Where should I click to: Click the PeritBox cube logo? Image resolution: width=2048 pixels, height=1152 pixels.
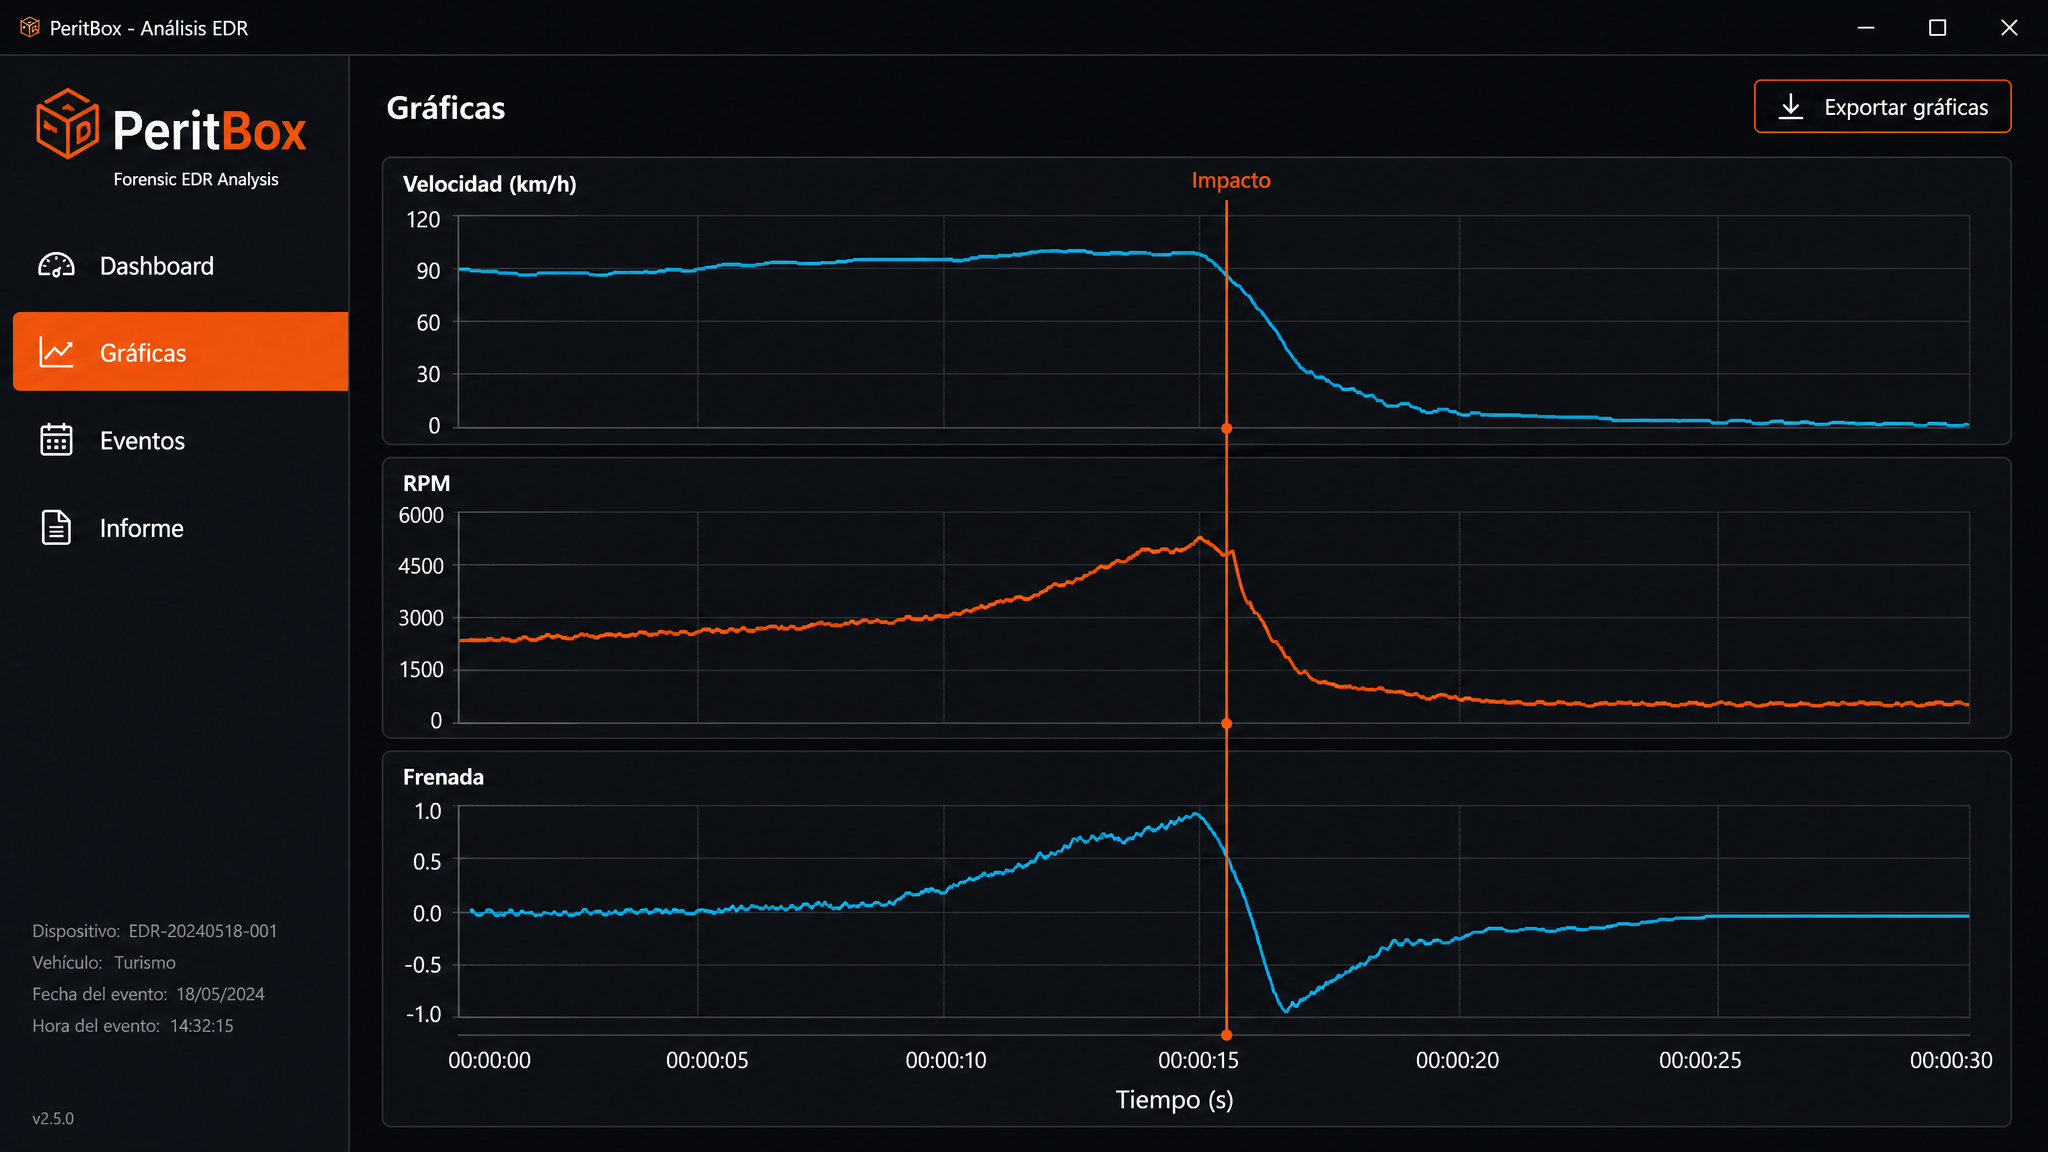(67, 124)
